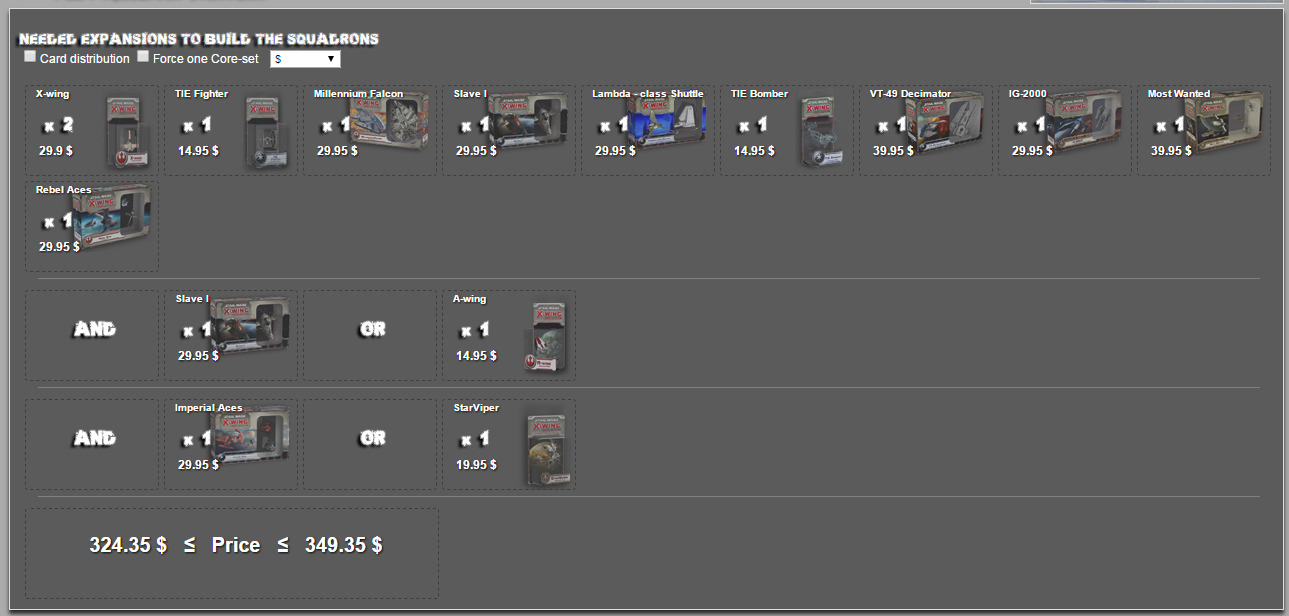The height and width of the screenshot is (616, 1289).
Task: Click the 'A-wing' name label
Action: 470,299
